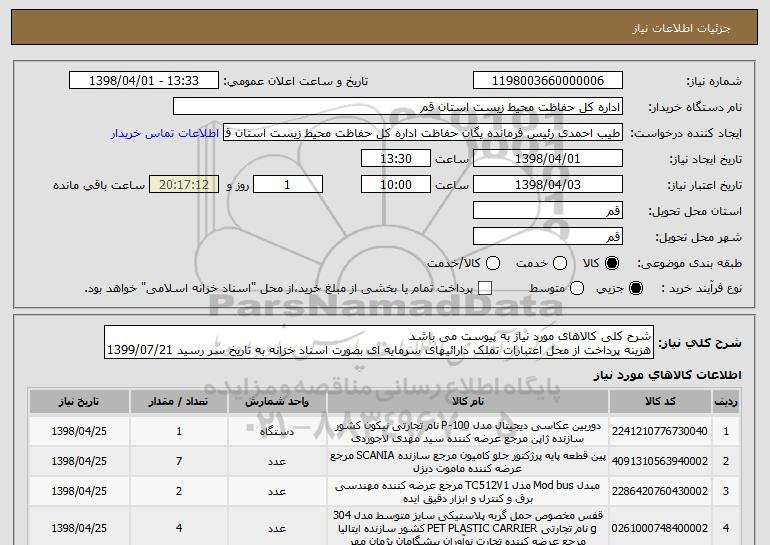Click product code 4091310563940002
Viewport: 770px width, 545px height.
click(x=660, y=462)
